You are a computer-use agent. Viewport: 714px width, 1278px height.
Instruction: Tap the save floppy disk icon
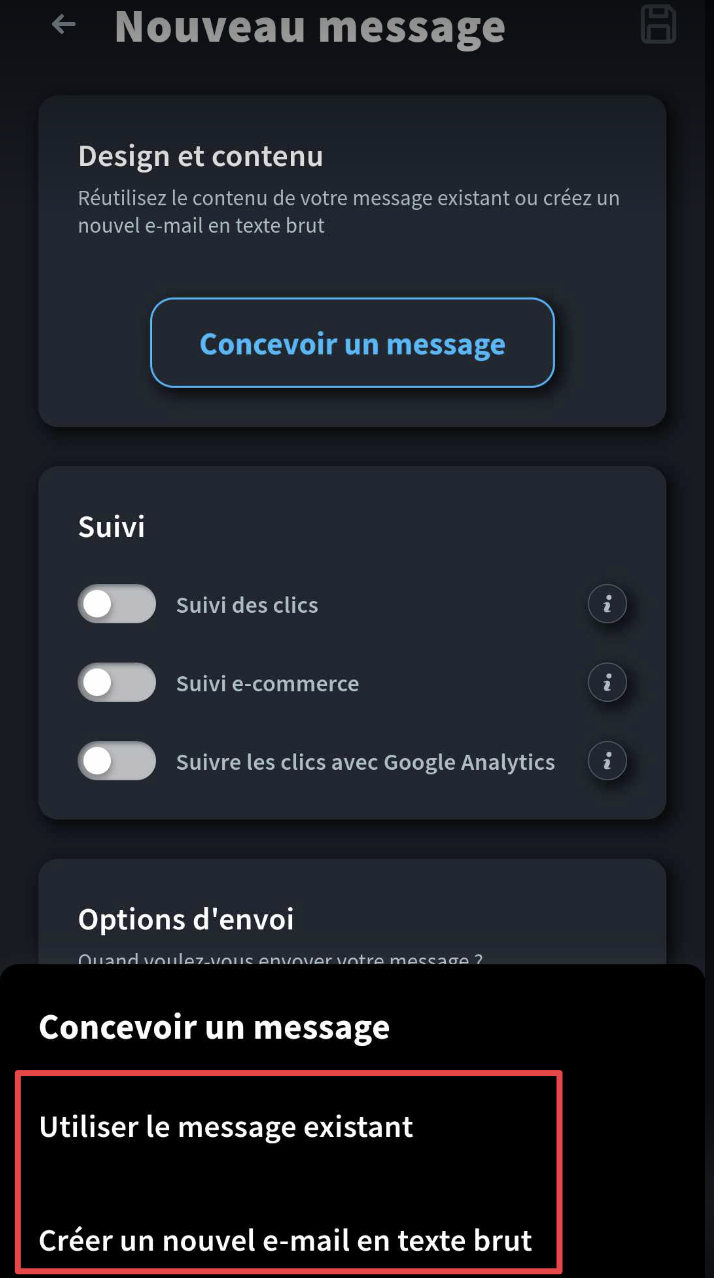(x=658, y=24)
